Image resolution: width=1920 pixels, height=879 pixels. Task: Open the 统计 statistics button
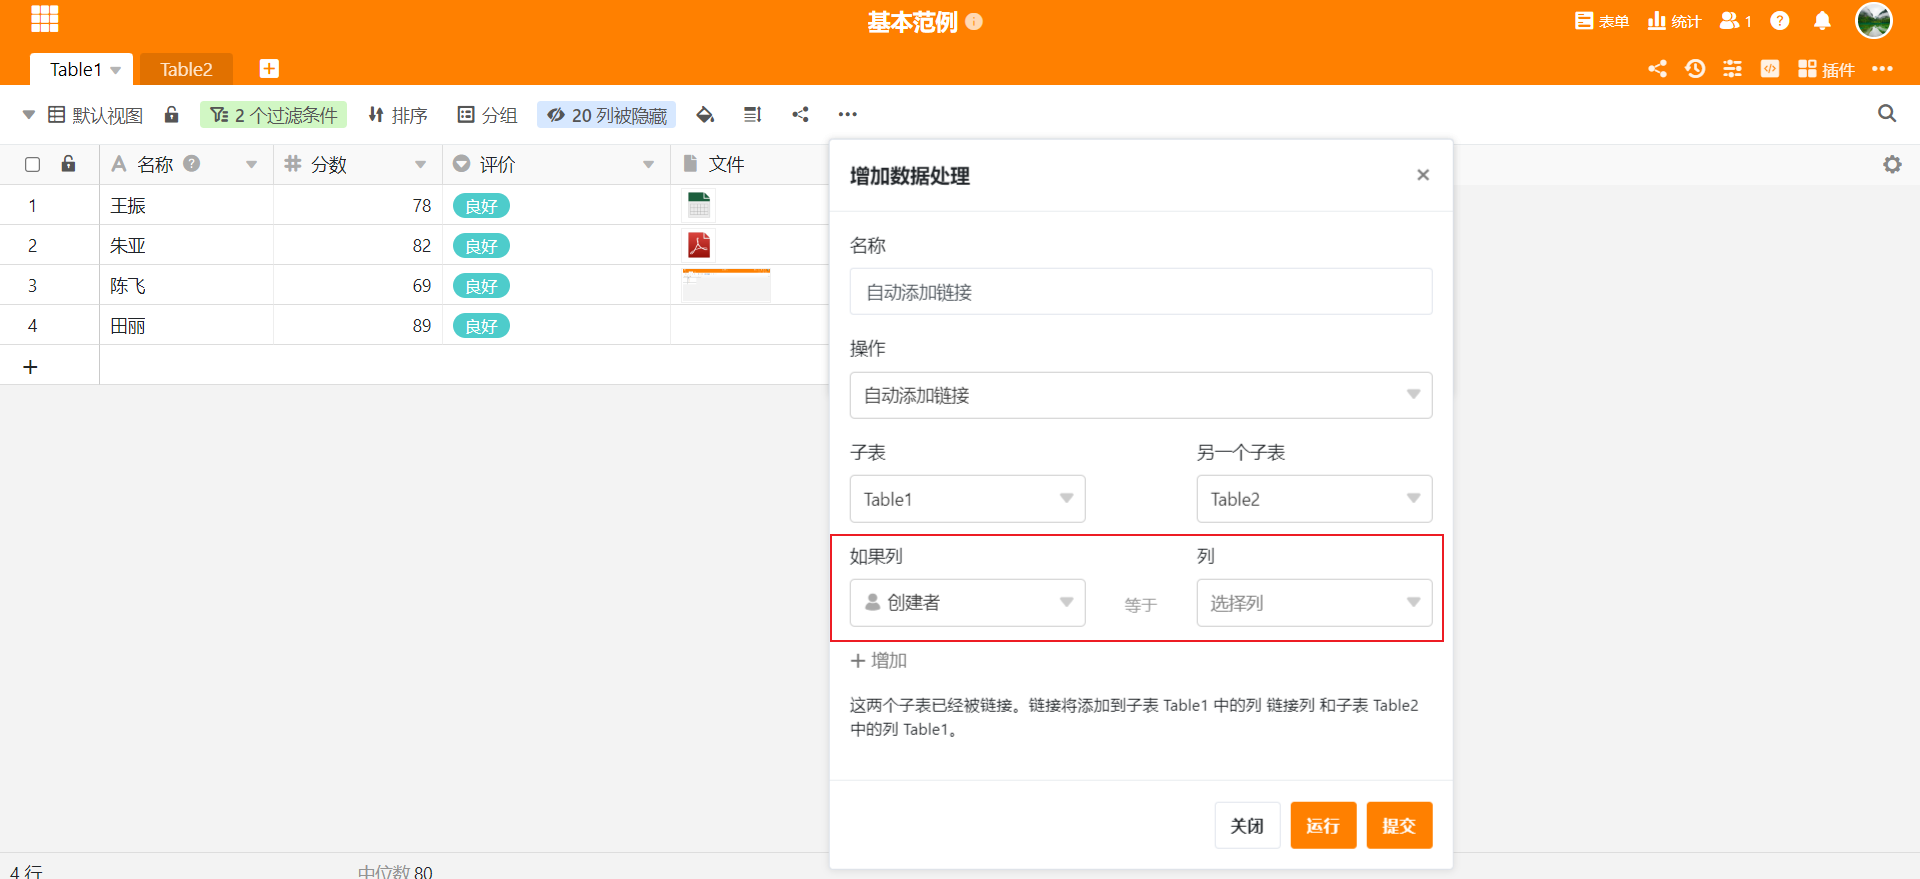tap(1674, 21)
